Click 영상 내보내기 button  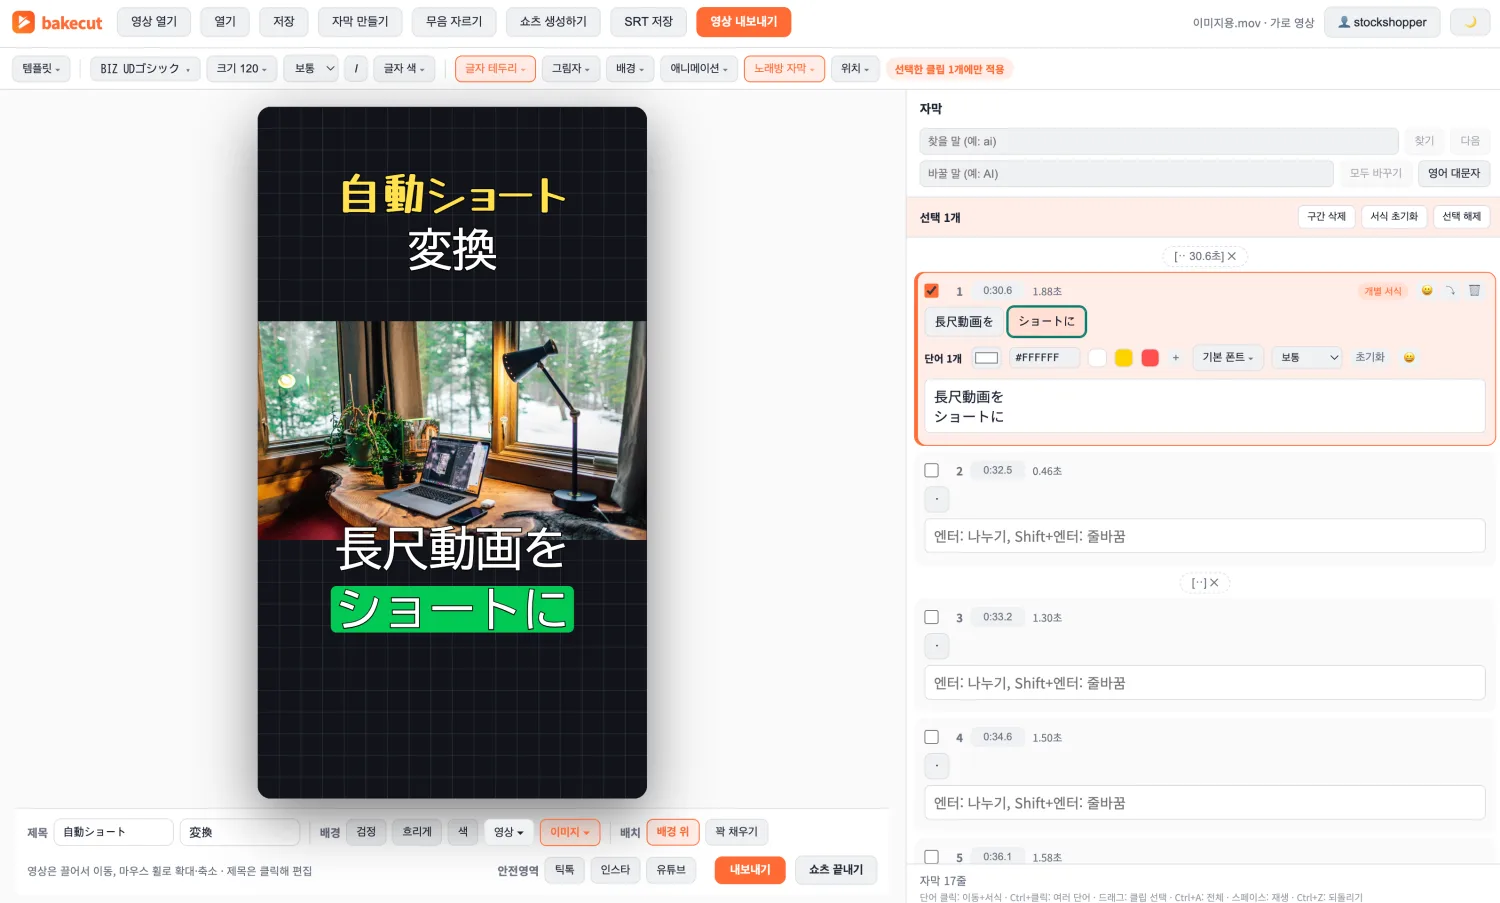[744, 22]
